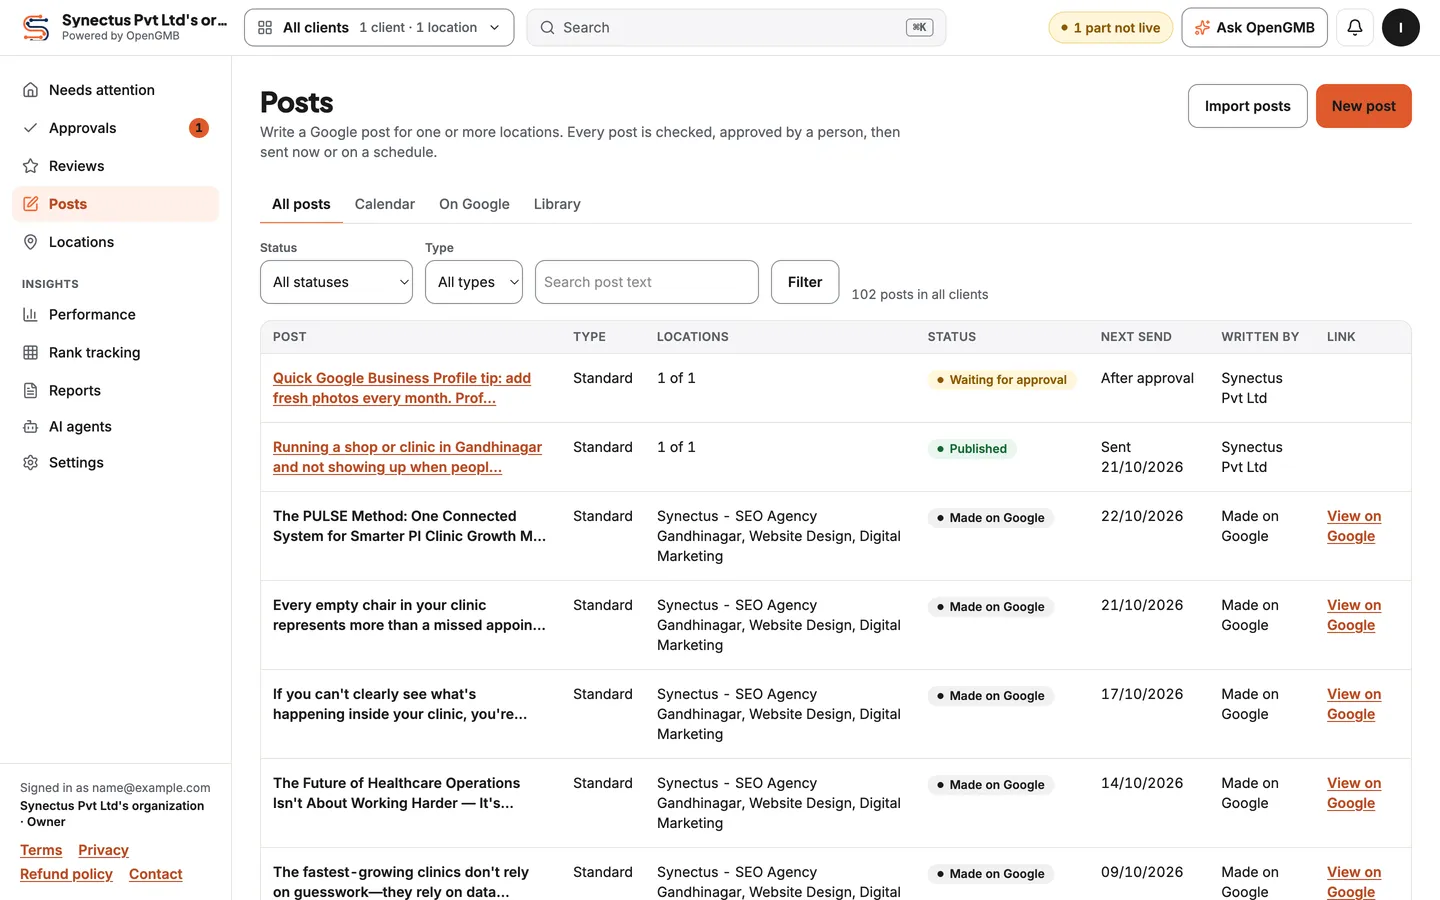
Task: Open the Privacy link
Action: [x=104, y=850]
